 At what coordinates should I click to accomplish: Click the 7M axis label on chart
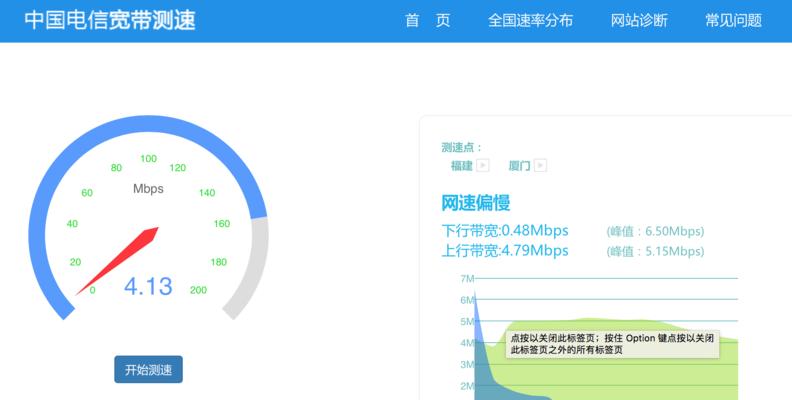467,278
